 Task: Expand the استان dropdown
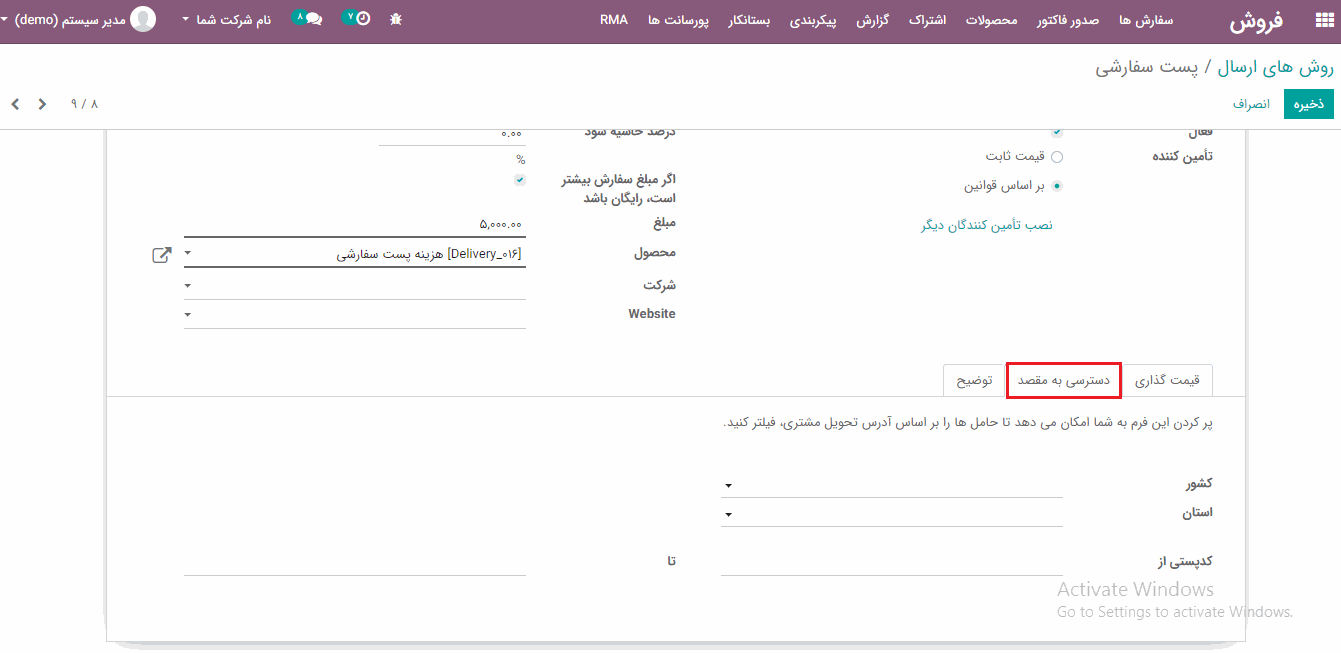[891, 514]
